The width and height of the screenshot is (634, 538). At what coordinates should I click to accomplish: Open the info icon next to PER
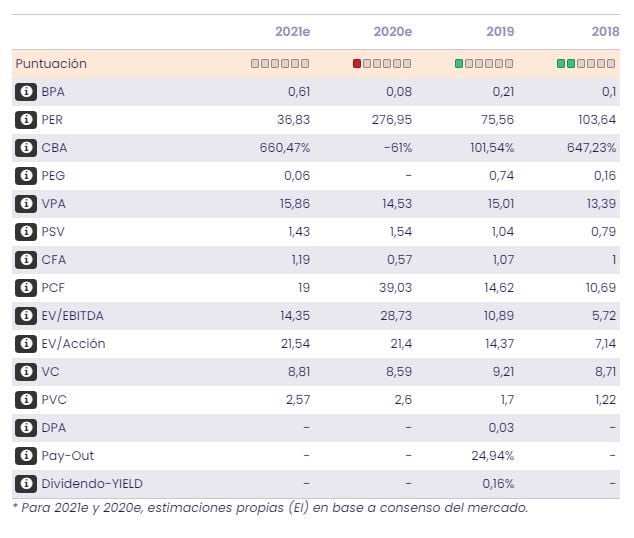[25, 120]
